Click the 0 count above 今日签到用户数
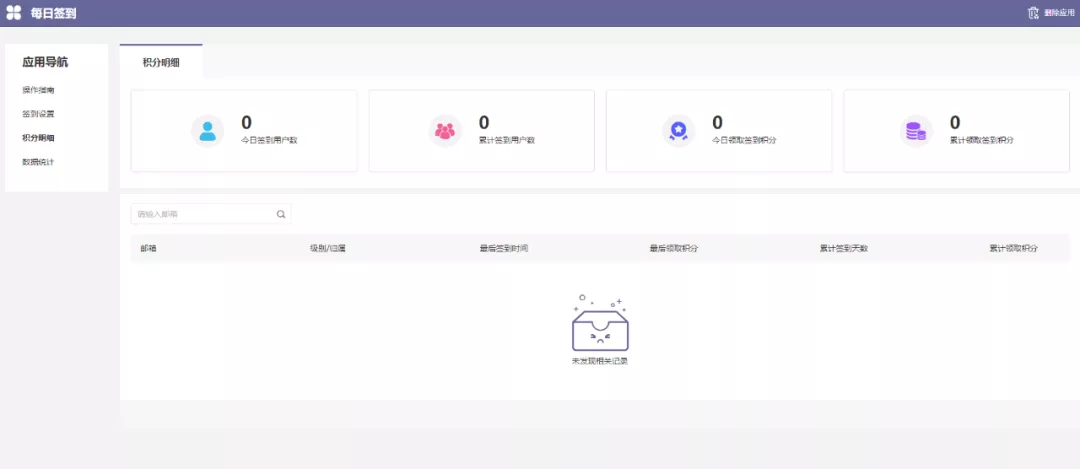 pyautogui.click(x=247, y=123)
